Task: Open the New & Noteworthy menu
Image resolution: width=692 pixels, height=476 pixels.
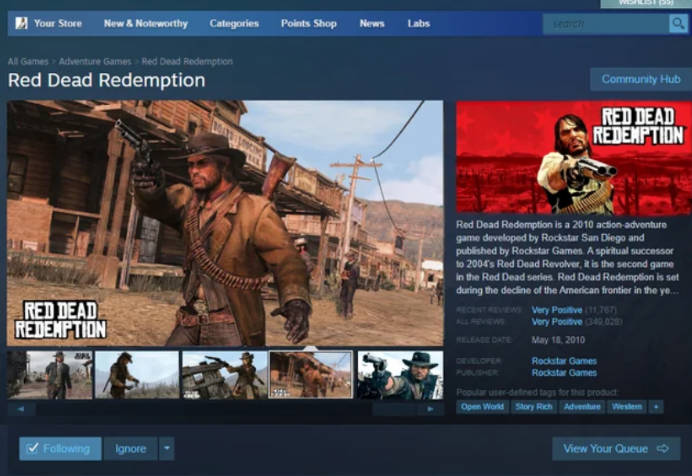Action: [146, 23]
